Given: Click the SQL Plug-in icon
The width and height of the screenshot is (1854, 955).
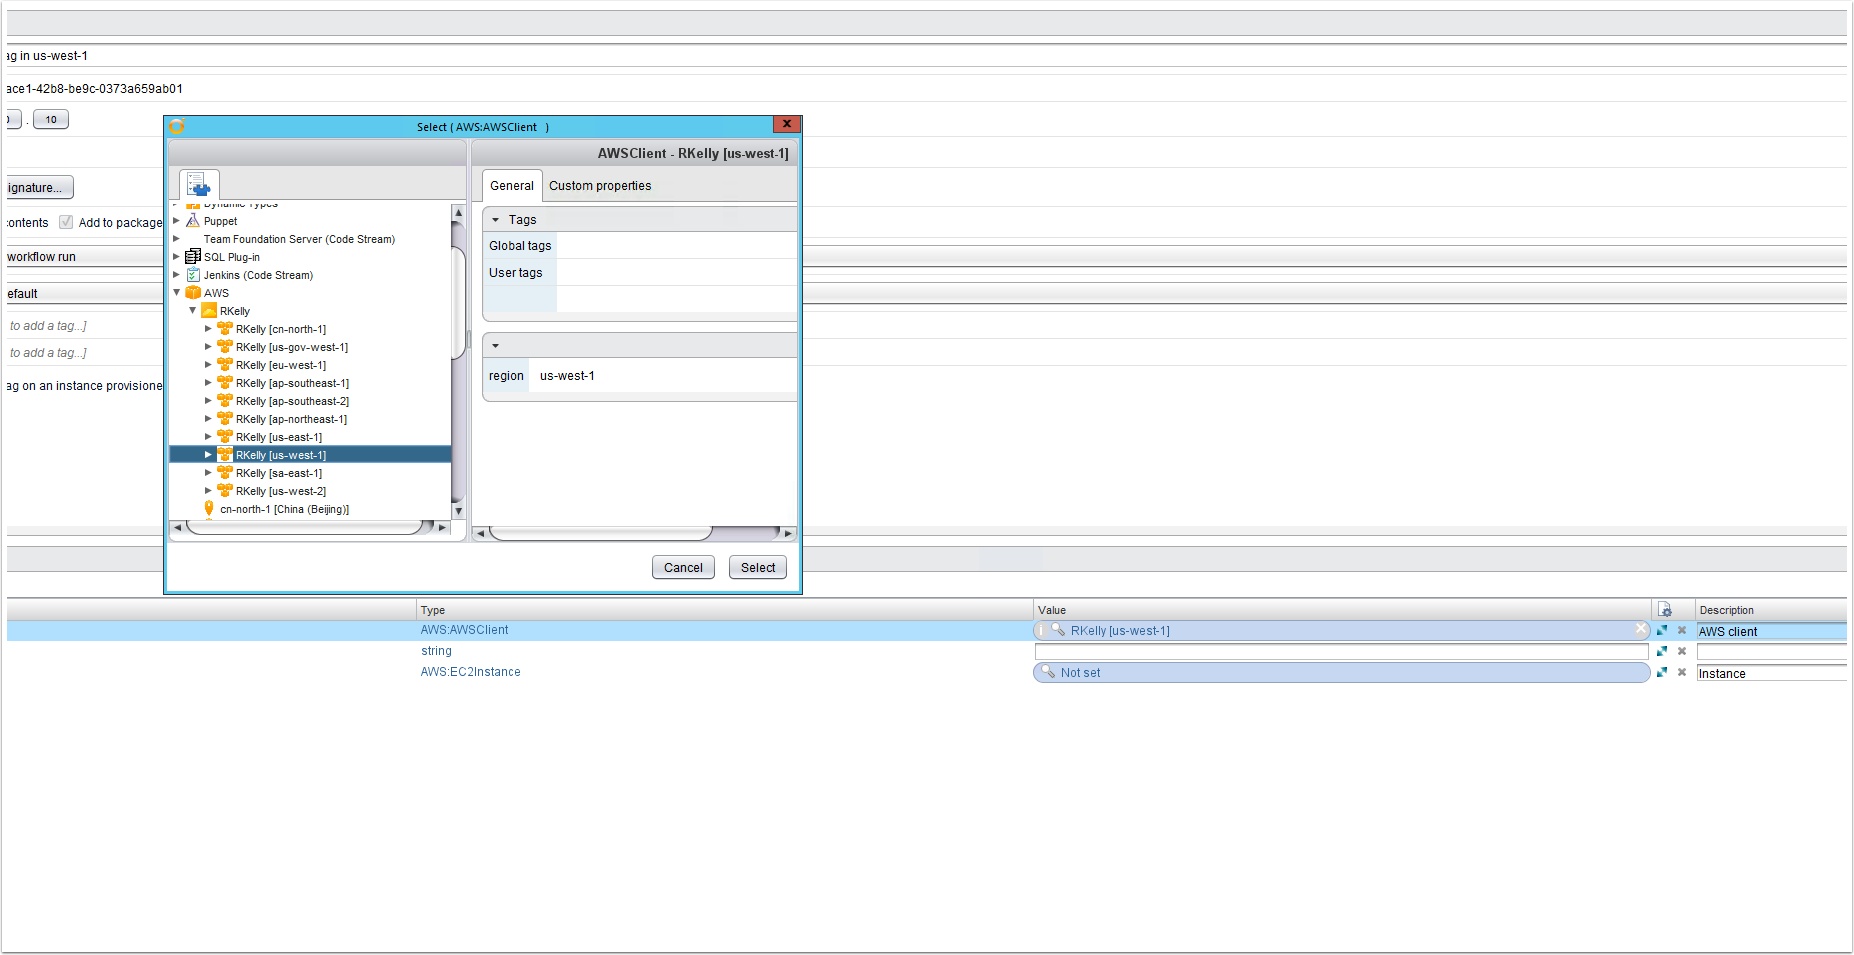Looking at the screenshot, I should tap(193, 257).
